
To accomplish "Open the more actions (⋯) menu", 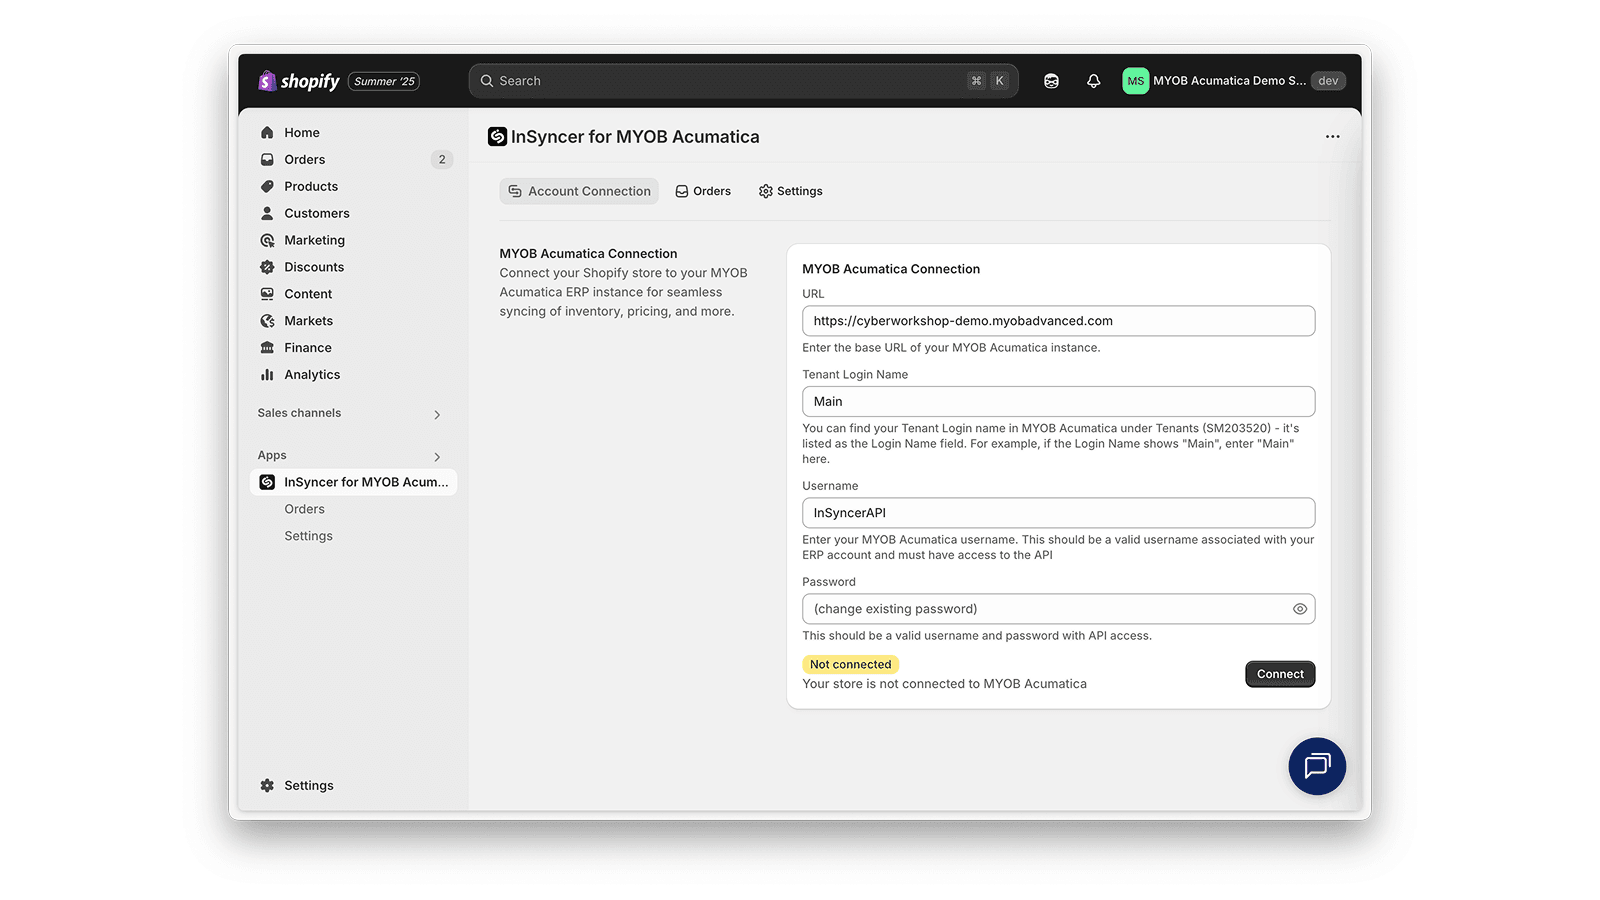I will click(x=1332, y=136).
